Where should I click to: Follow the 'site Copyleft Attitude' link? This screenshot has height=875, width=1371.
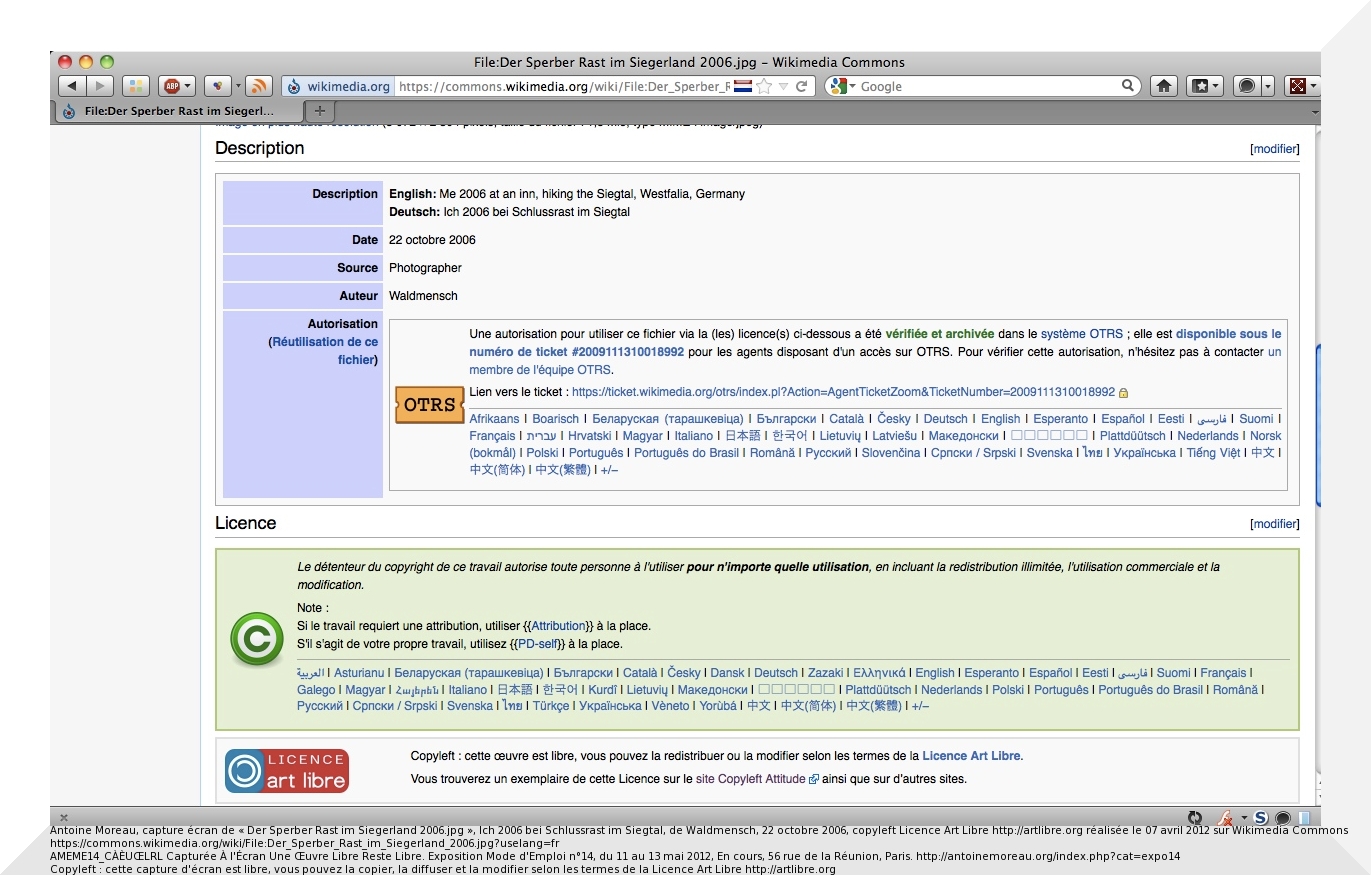click(750, 779)
